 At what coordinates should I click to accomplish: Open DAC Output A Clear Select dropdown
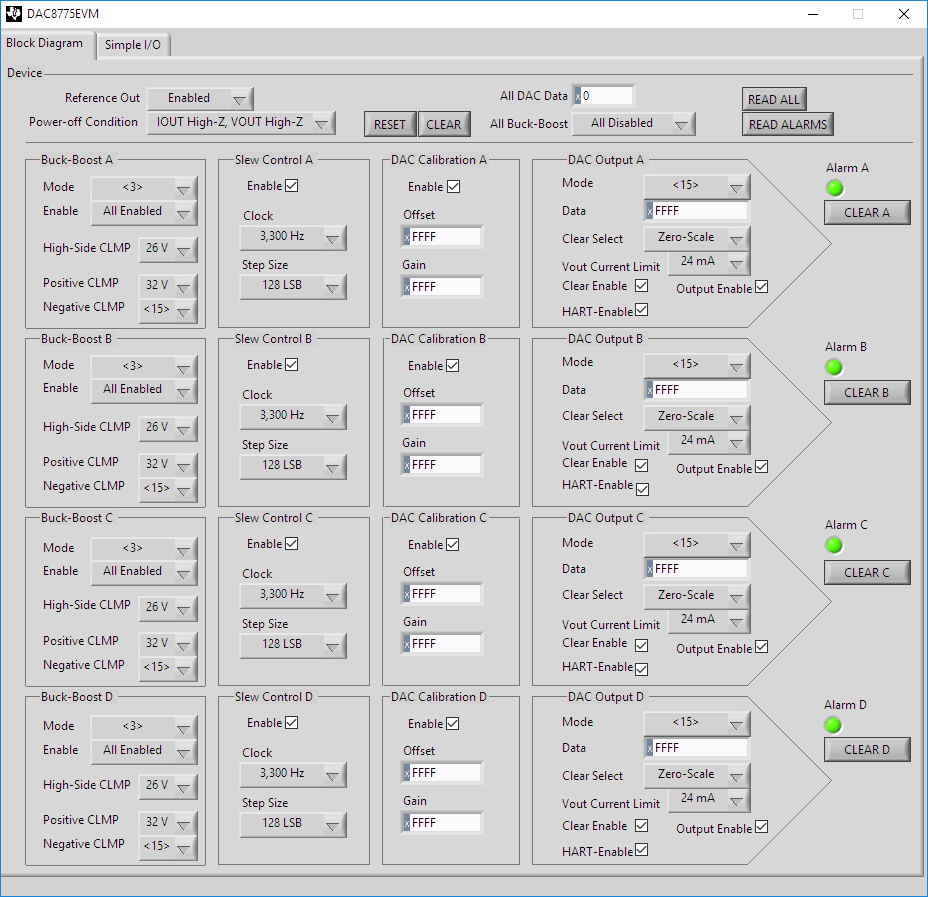point(697,238)
